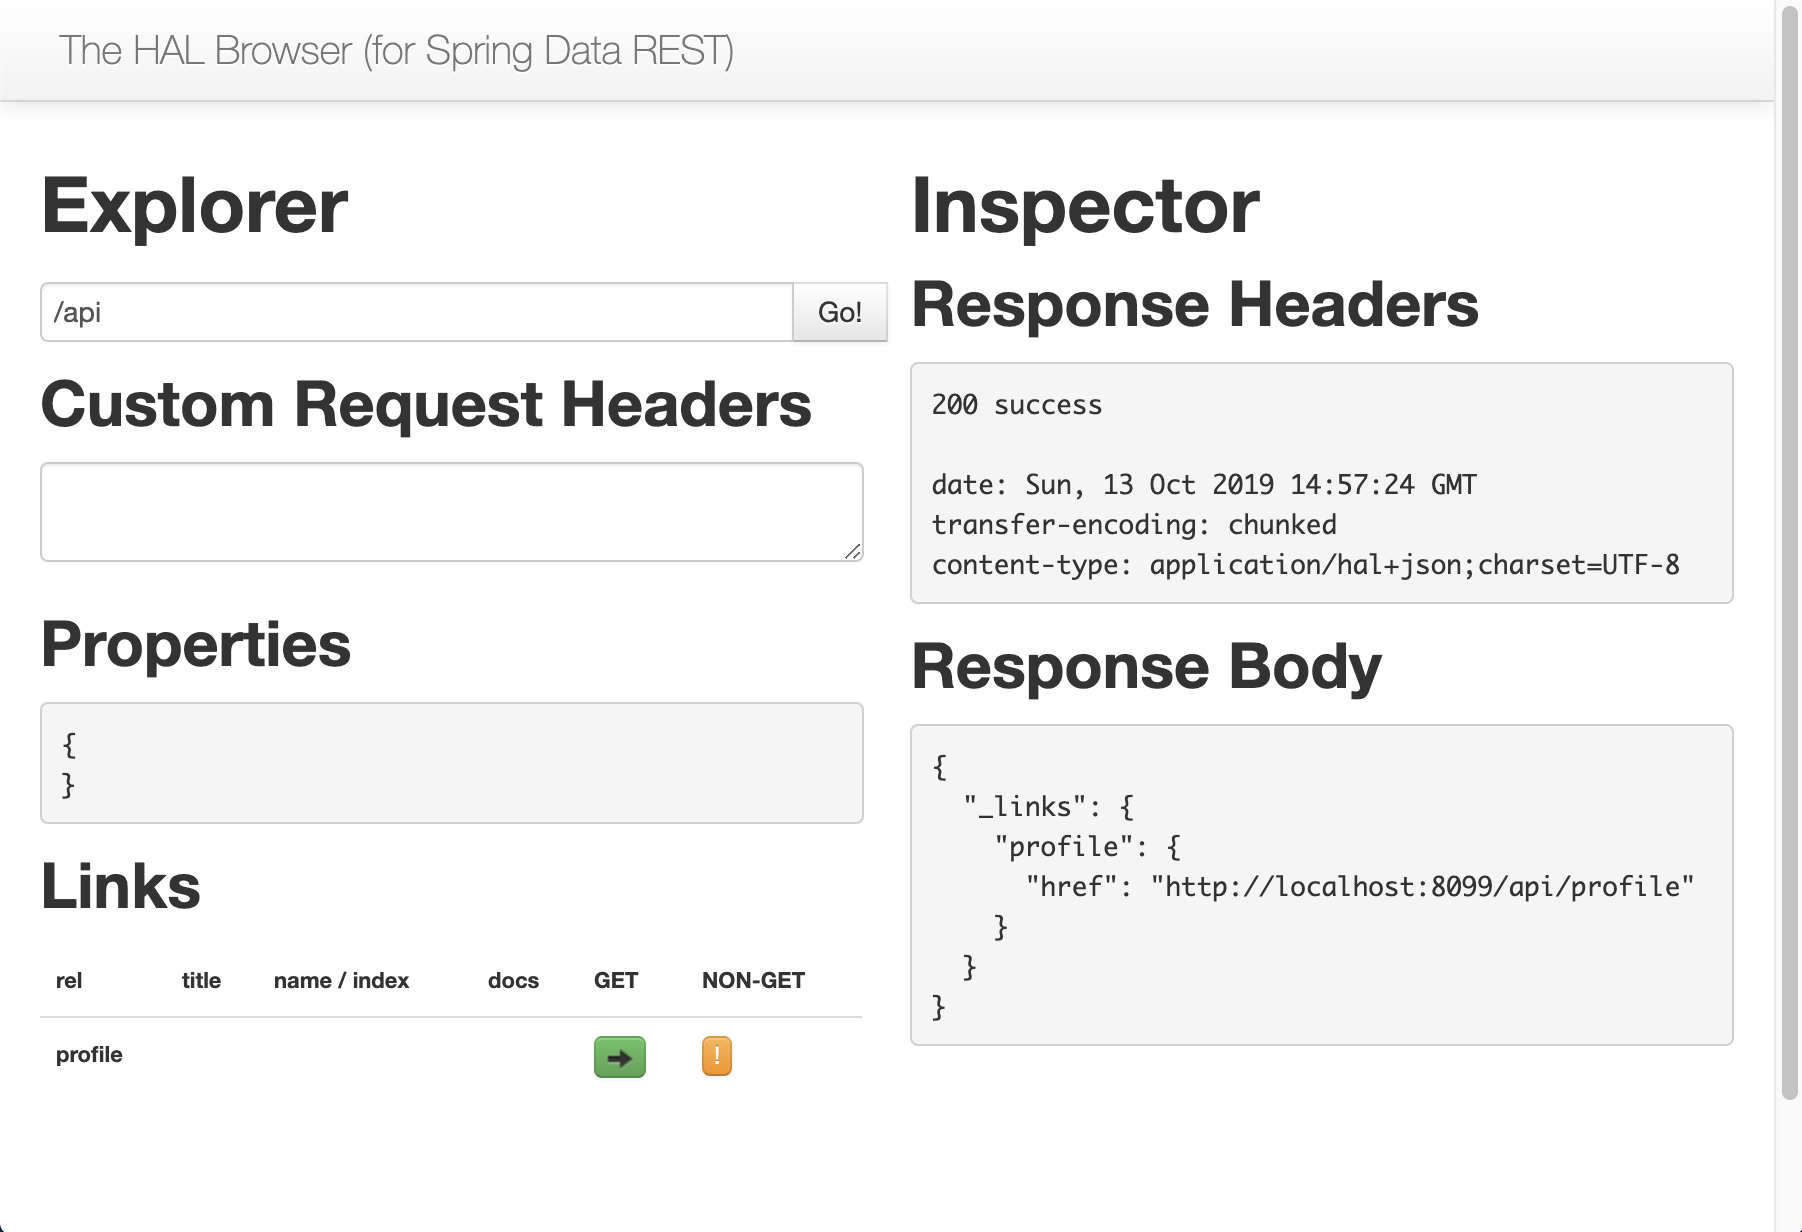Click the profile rel label in Links table
Image resolution: width=1802 pixels, height=1232 pixels.
(x=89, y=1055)
